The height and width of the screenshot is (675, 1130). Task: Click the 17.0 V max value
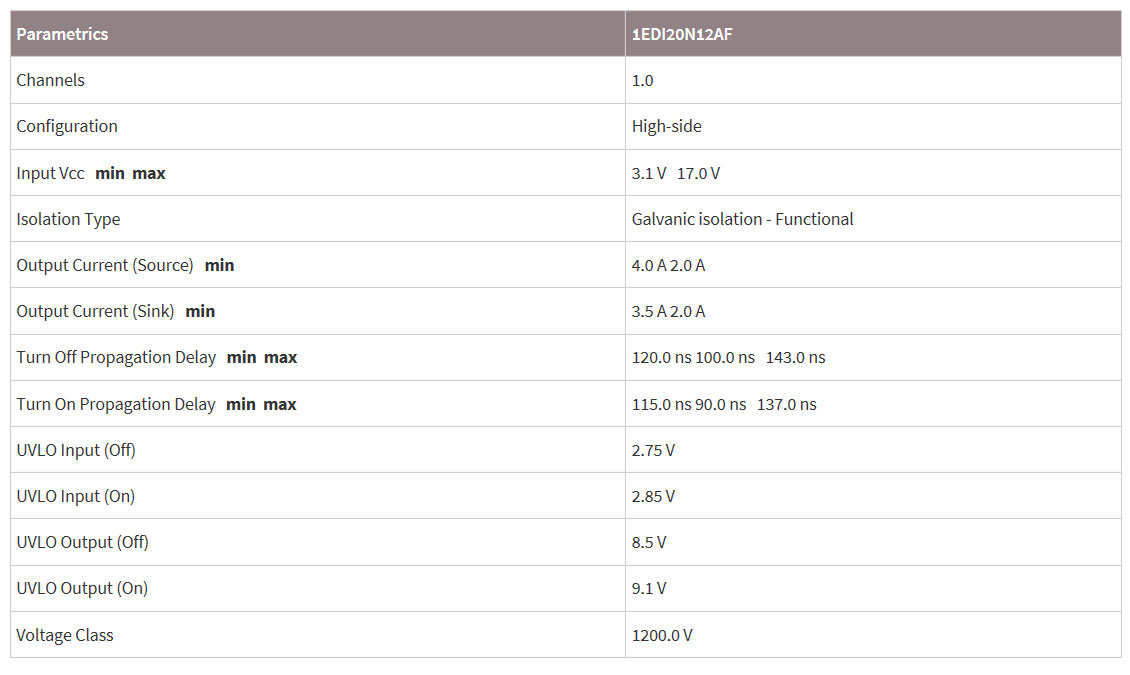coord(698,173)
